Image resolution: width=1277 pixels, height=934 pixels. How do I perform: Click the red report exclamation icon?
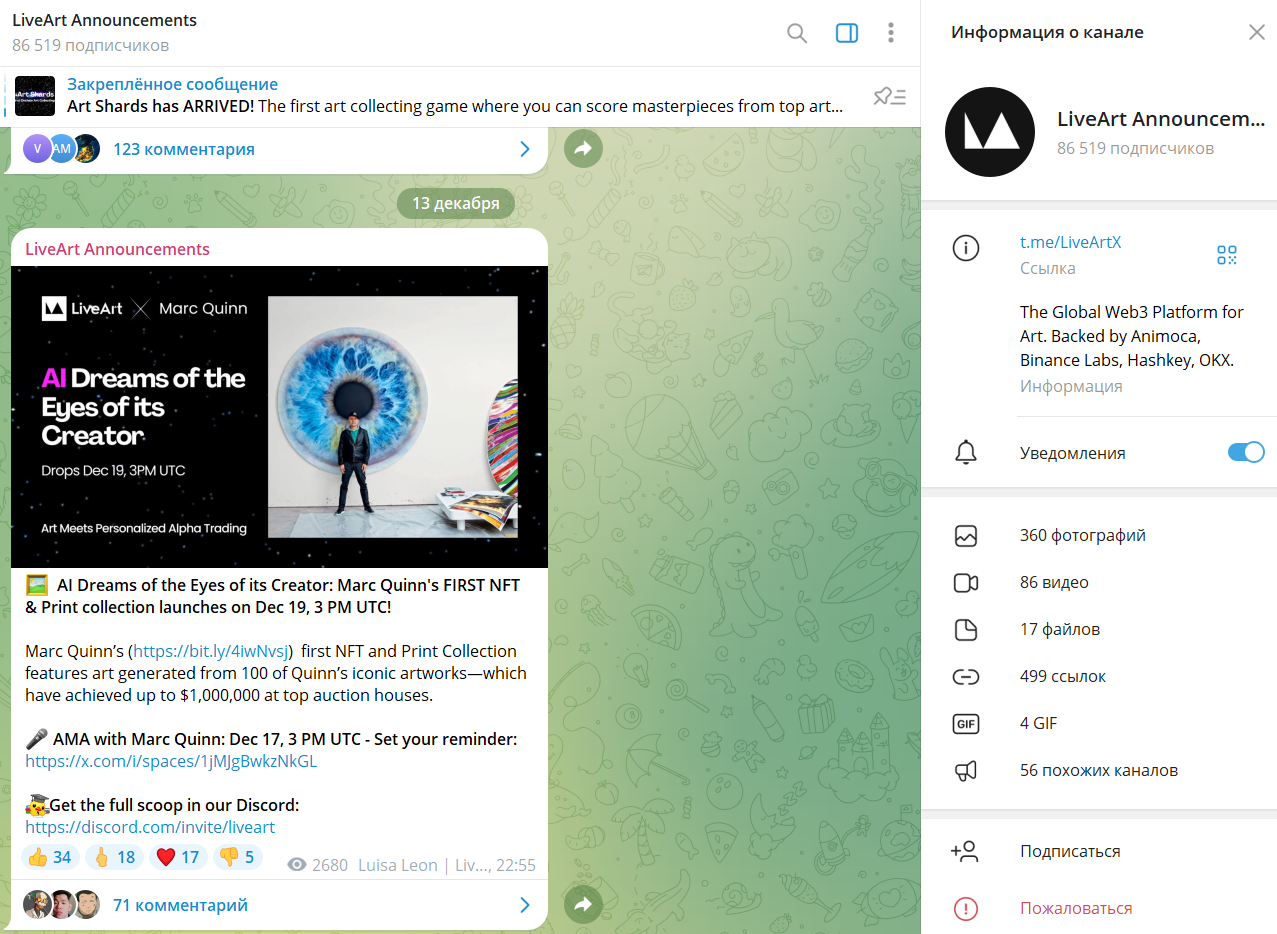(x=966, y=909)
